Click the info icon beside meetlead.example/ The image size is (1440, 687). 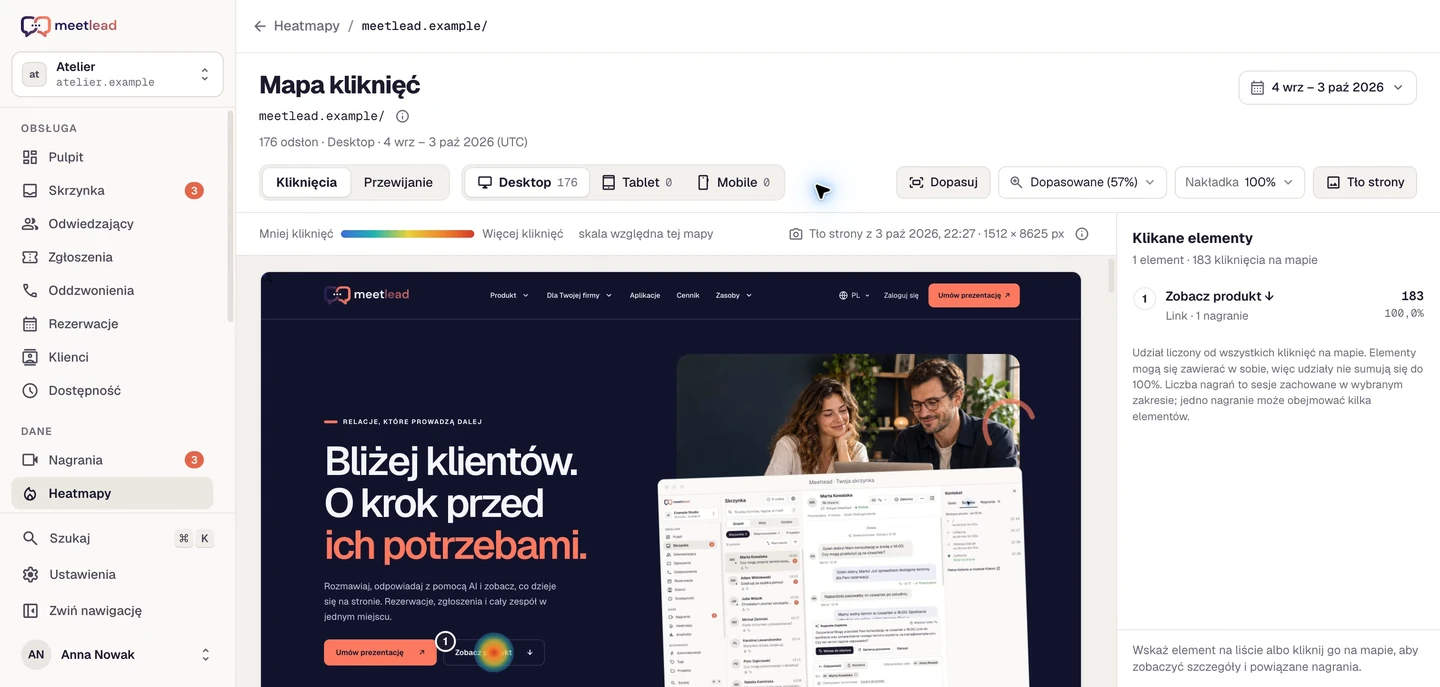[402, 116]
